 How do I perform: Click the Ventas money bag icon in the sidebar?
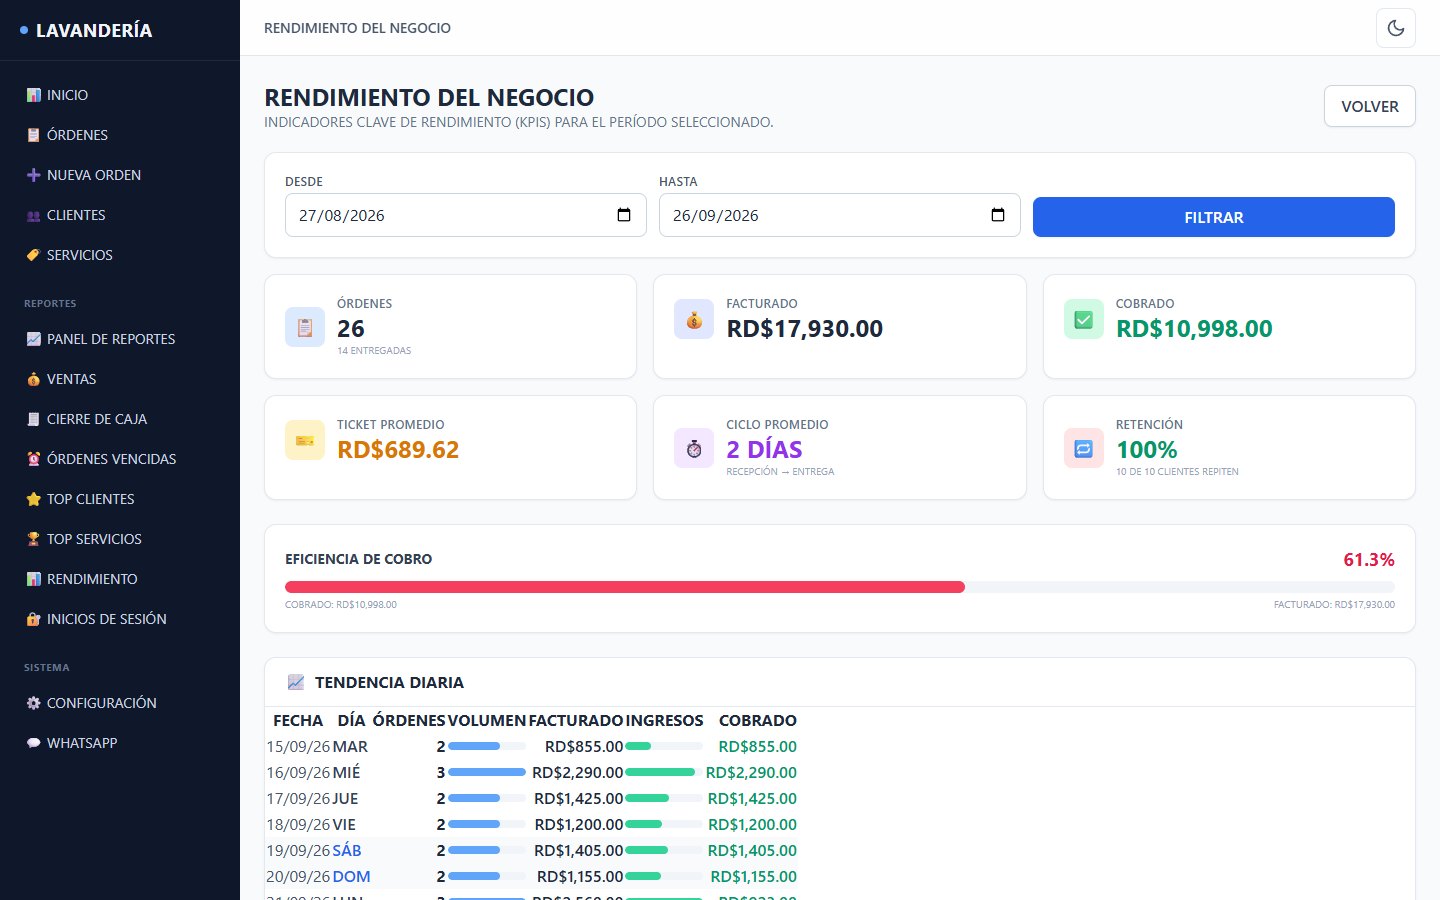pyautogui.click(x=34, y=379)
